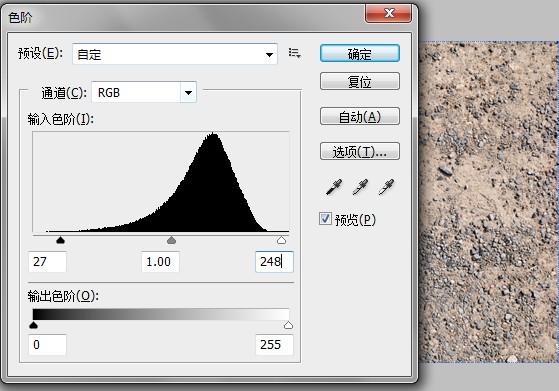Image resolution: width=559 pixels, height=391 pixels.
Task: Expand the 预设 preset dropdown
Action: coord(175,54)
